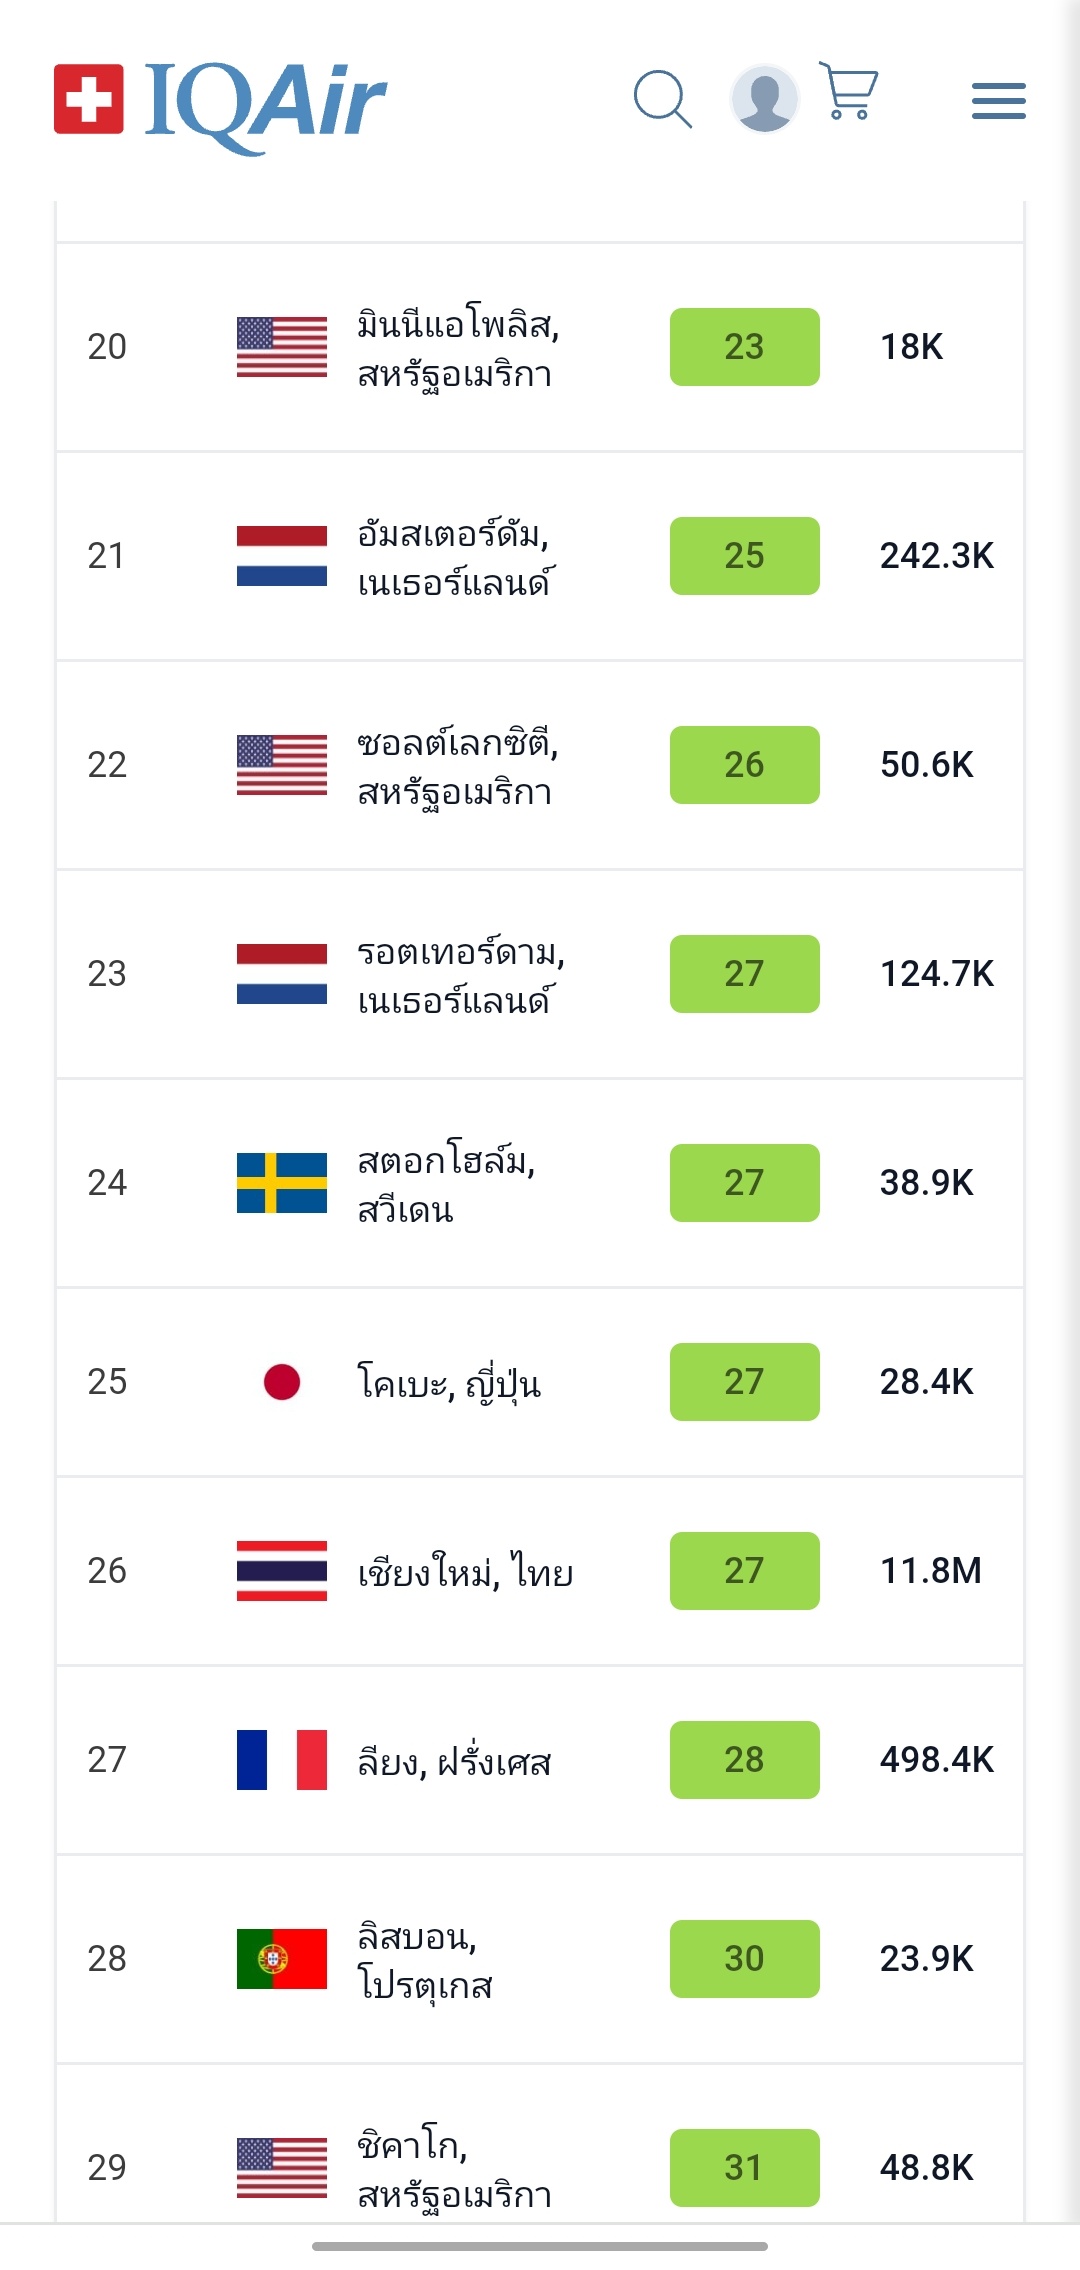Open Rotterdam, Netherlands ranking entry
1080x2270 pixels.
[460, 976]
